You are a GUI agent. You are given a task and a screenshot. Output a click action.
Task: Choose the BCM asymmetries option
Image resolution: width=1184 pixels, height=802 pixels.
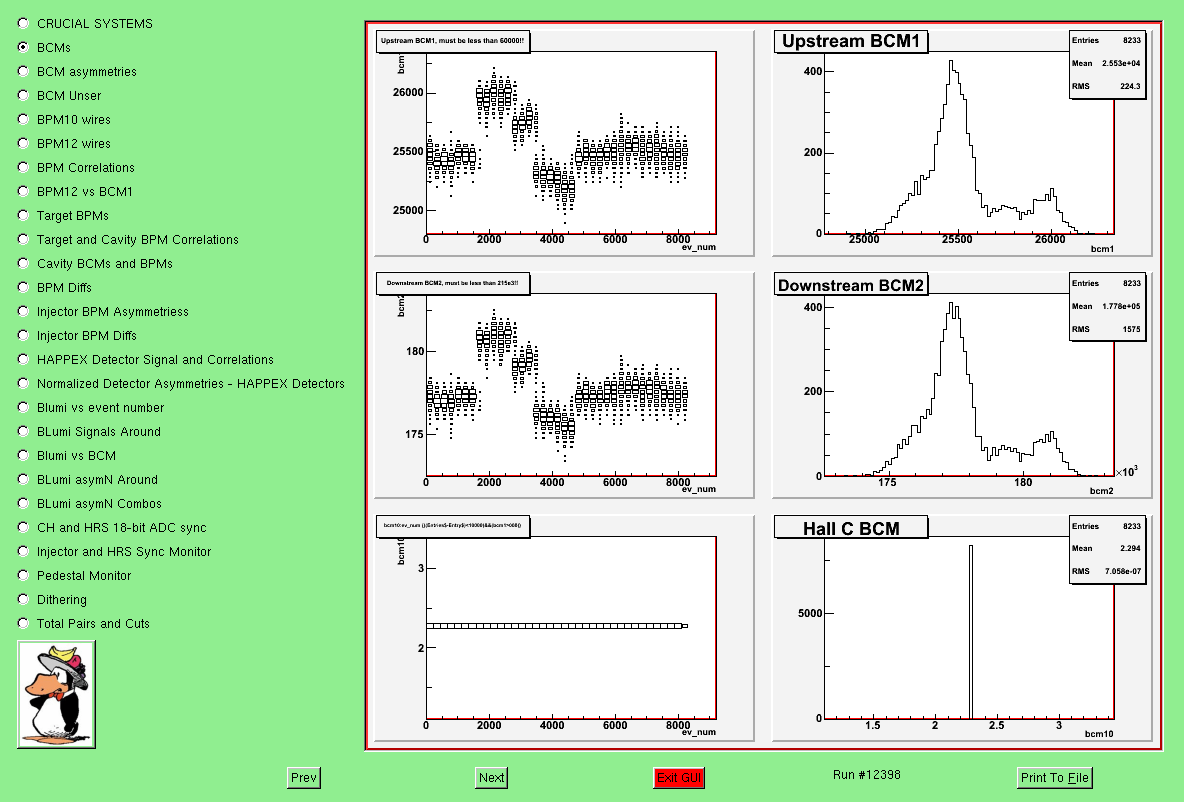click(23, 72)
